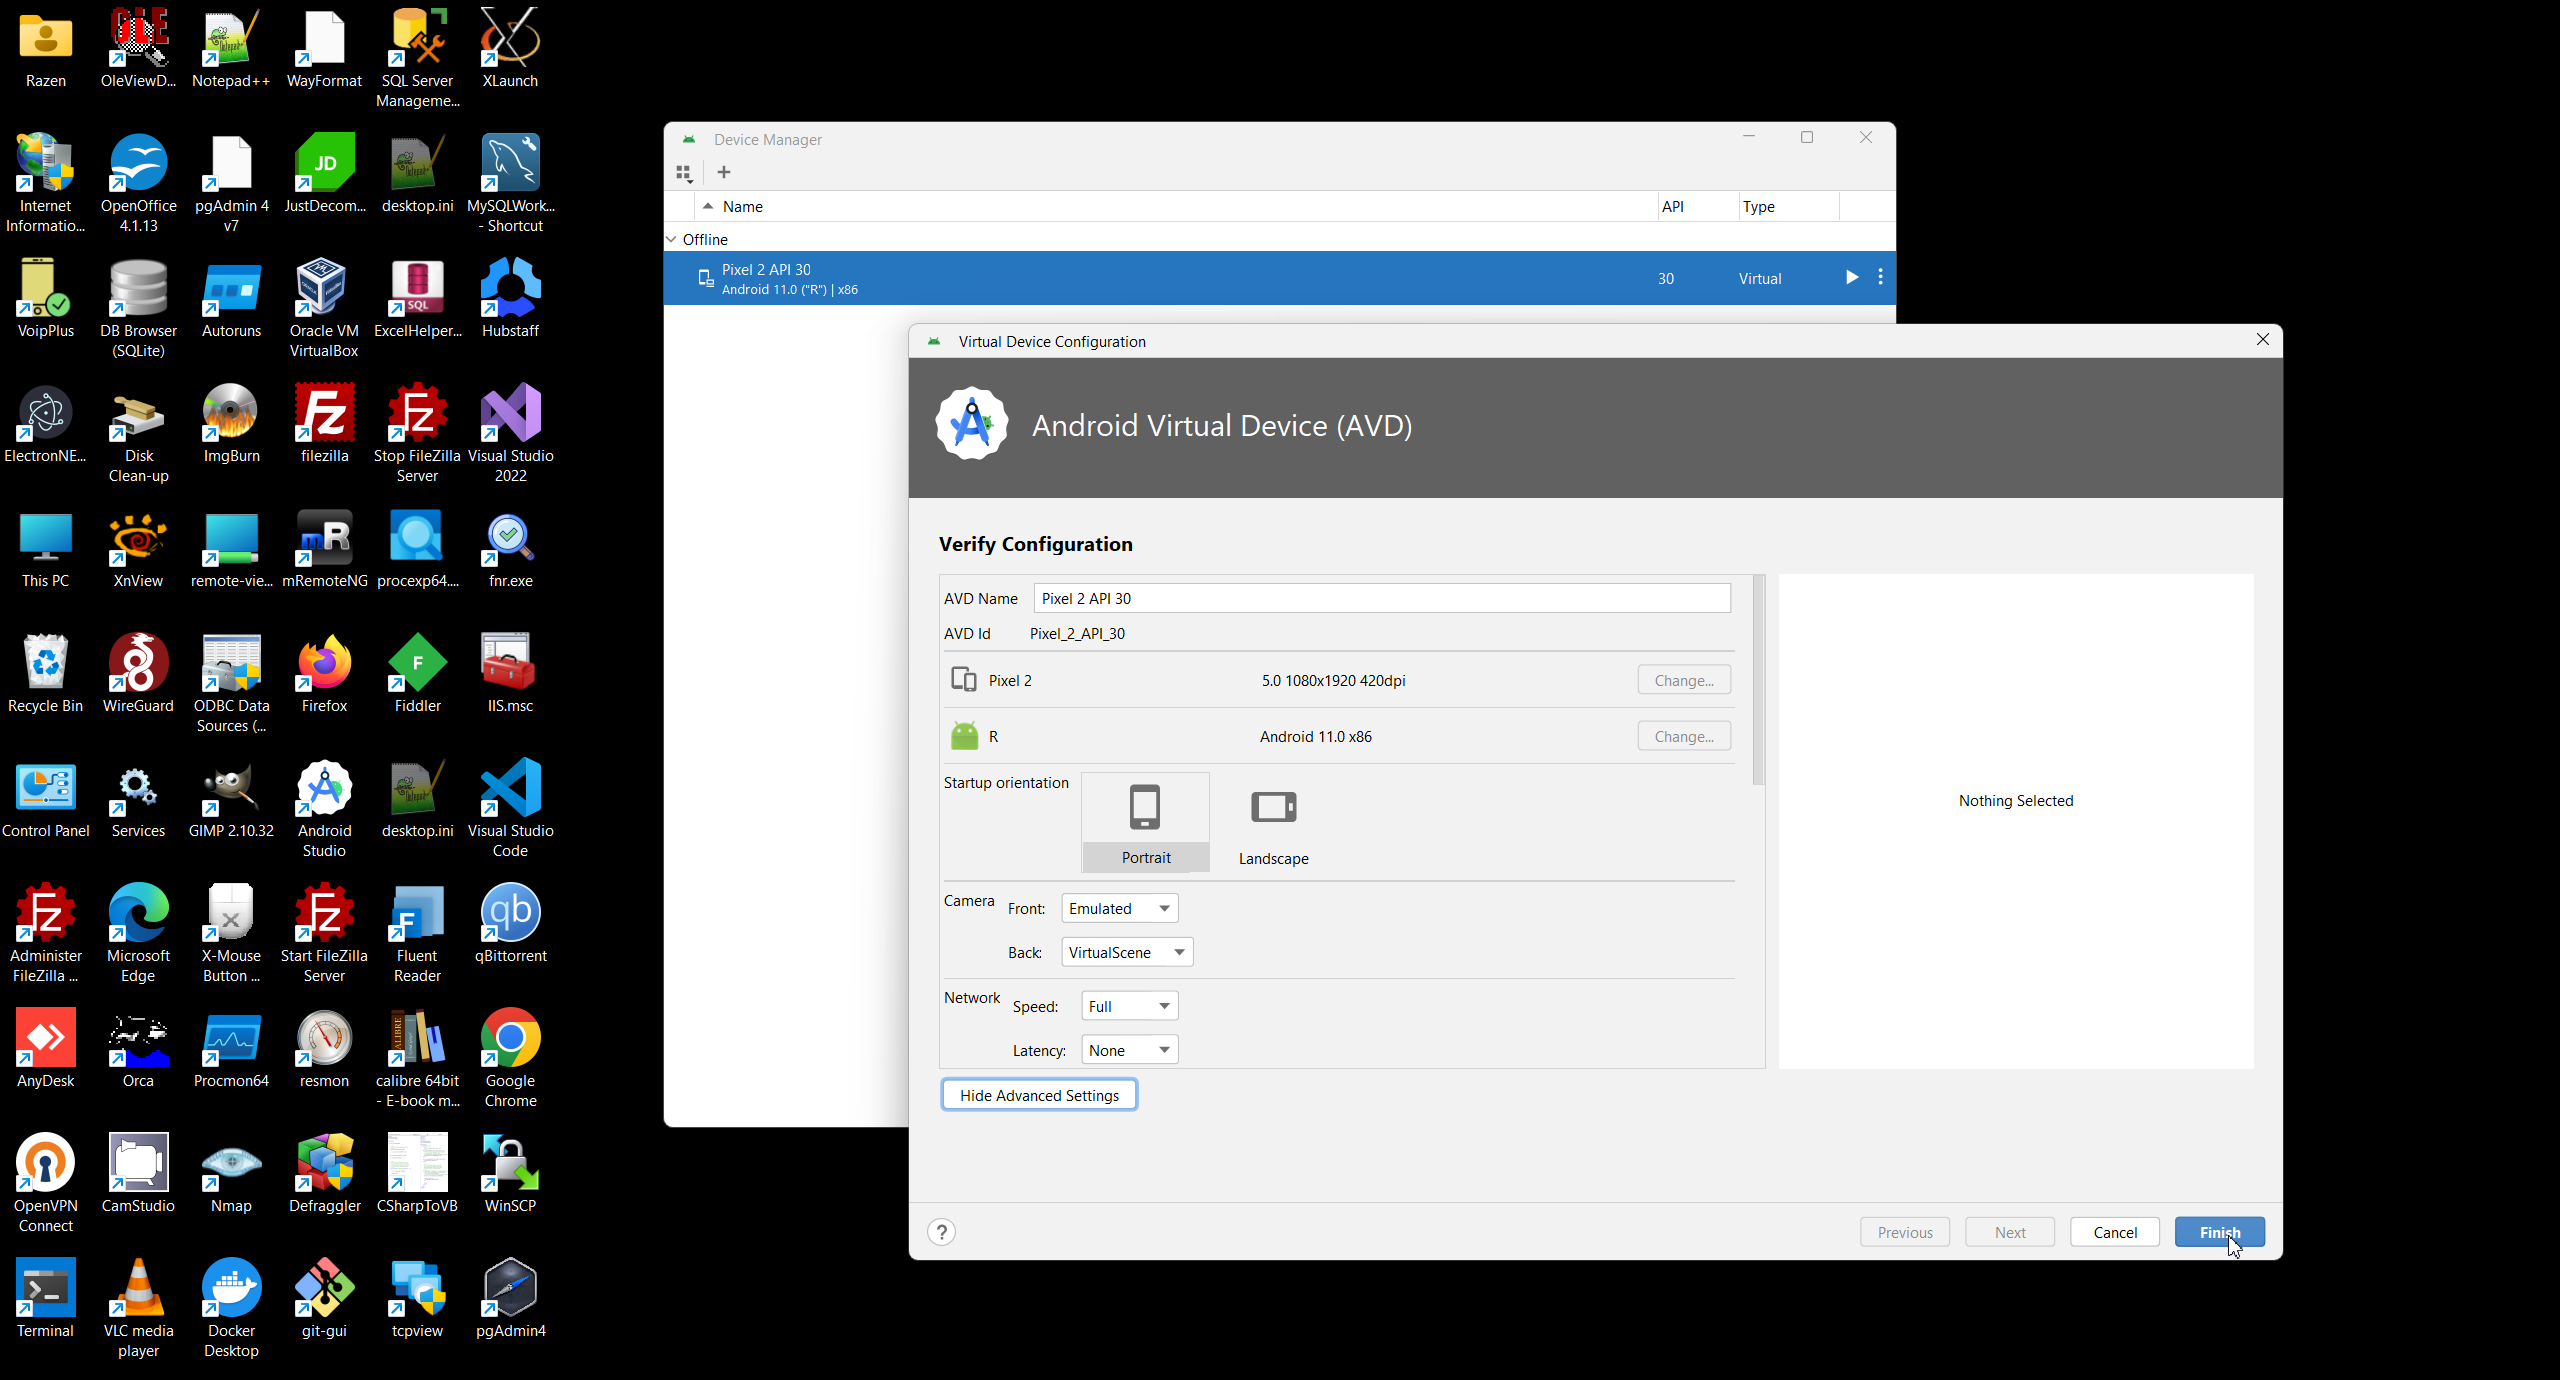This screenshot has height=1380, width=2560.
Task: Click the plus add device icon
Action: coord(724,172)
